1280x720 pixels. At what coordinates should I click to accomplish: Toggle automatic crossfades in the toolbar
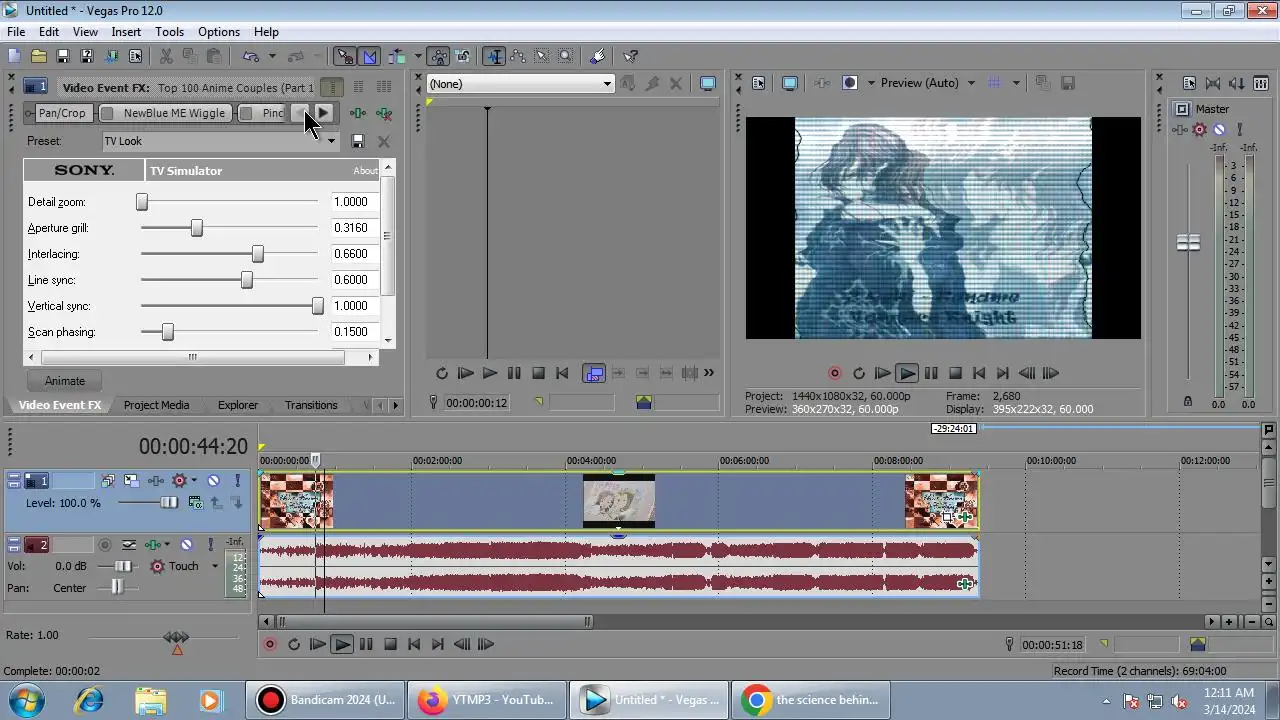point(368,57)
